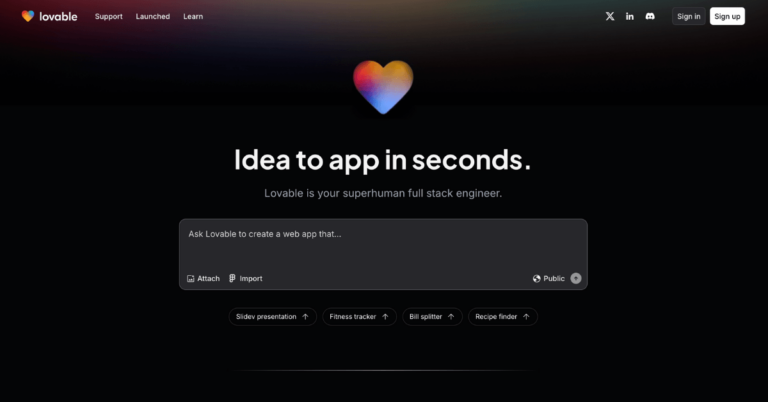Open the Launched menu item
Screen dimensions: 768x402
point(153,16)
